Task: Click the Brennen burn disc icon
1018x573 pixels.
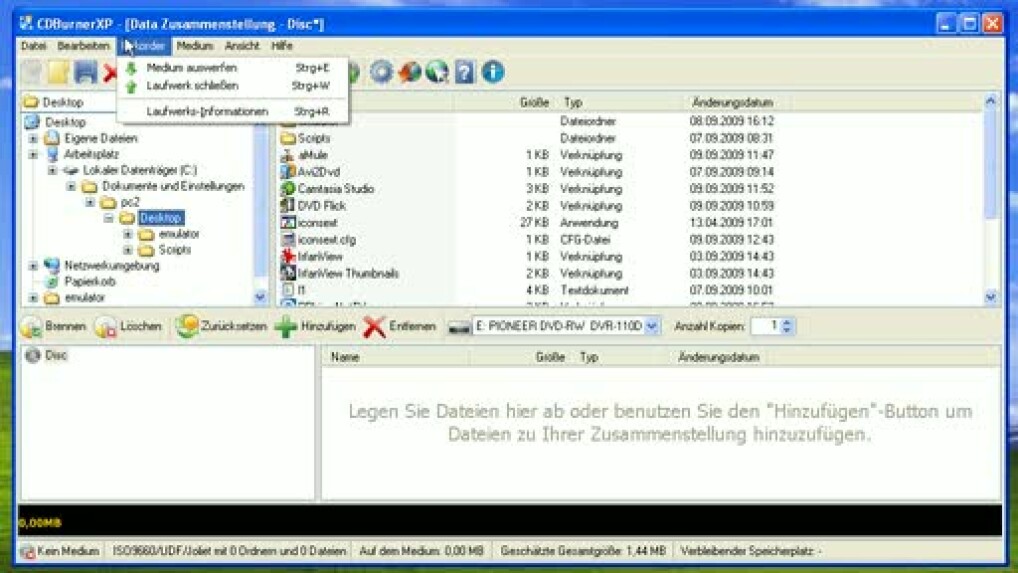Action: click(31, 327)
